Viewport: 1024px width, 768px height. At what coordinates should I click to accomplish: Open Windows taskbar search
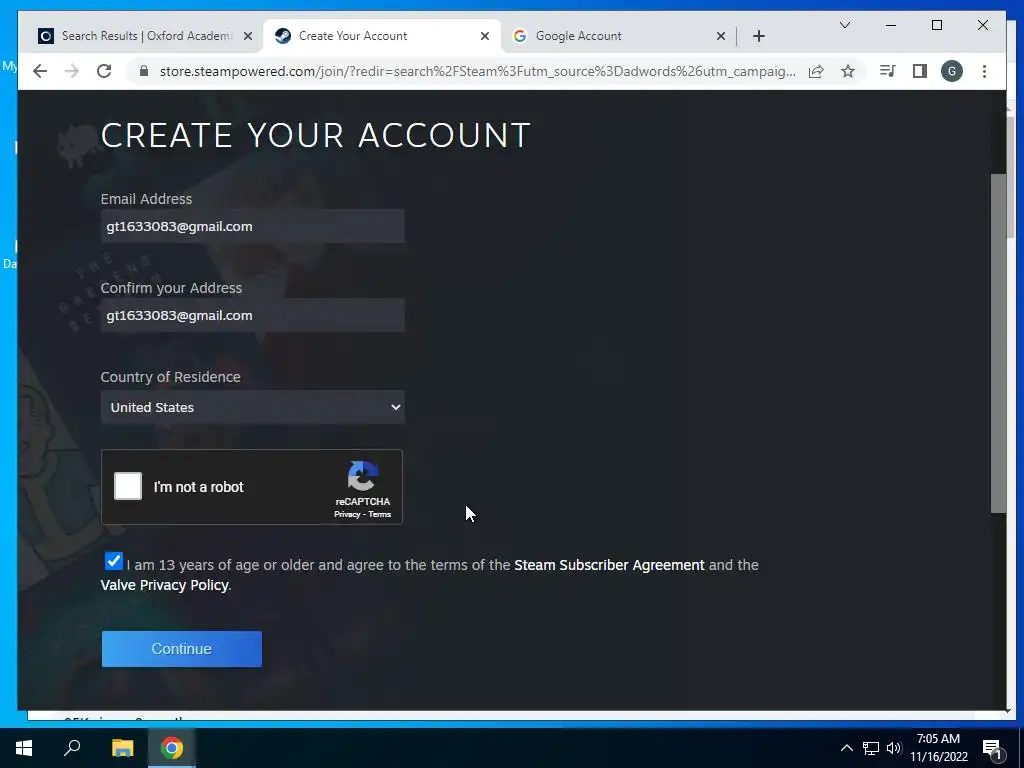pos(72,748)
